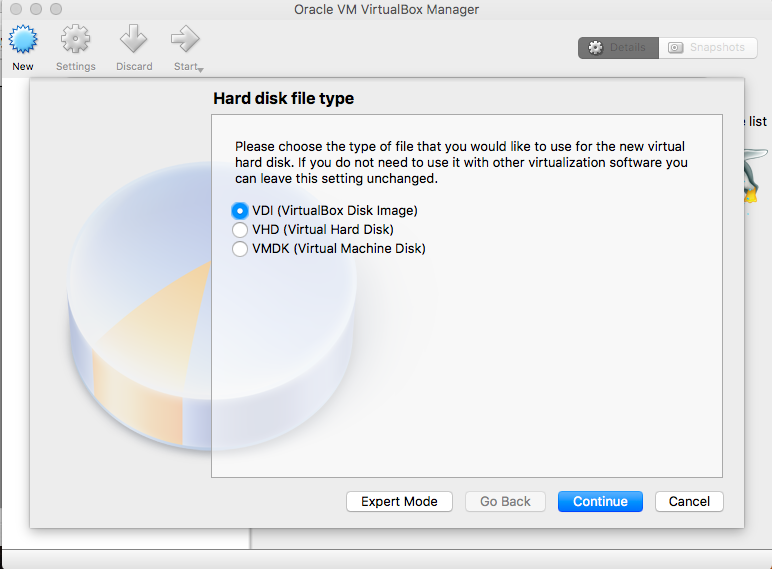Switch to the Details view tab

click(618, 48)
